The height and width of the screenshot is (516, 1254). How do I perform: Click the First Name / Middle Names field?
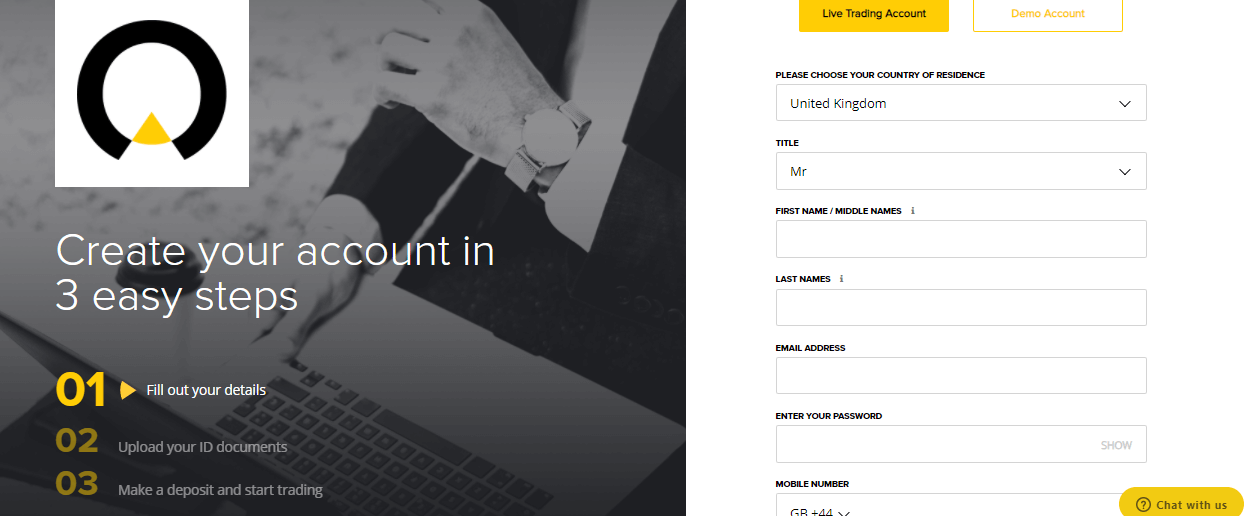[961, 239]
